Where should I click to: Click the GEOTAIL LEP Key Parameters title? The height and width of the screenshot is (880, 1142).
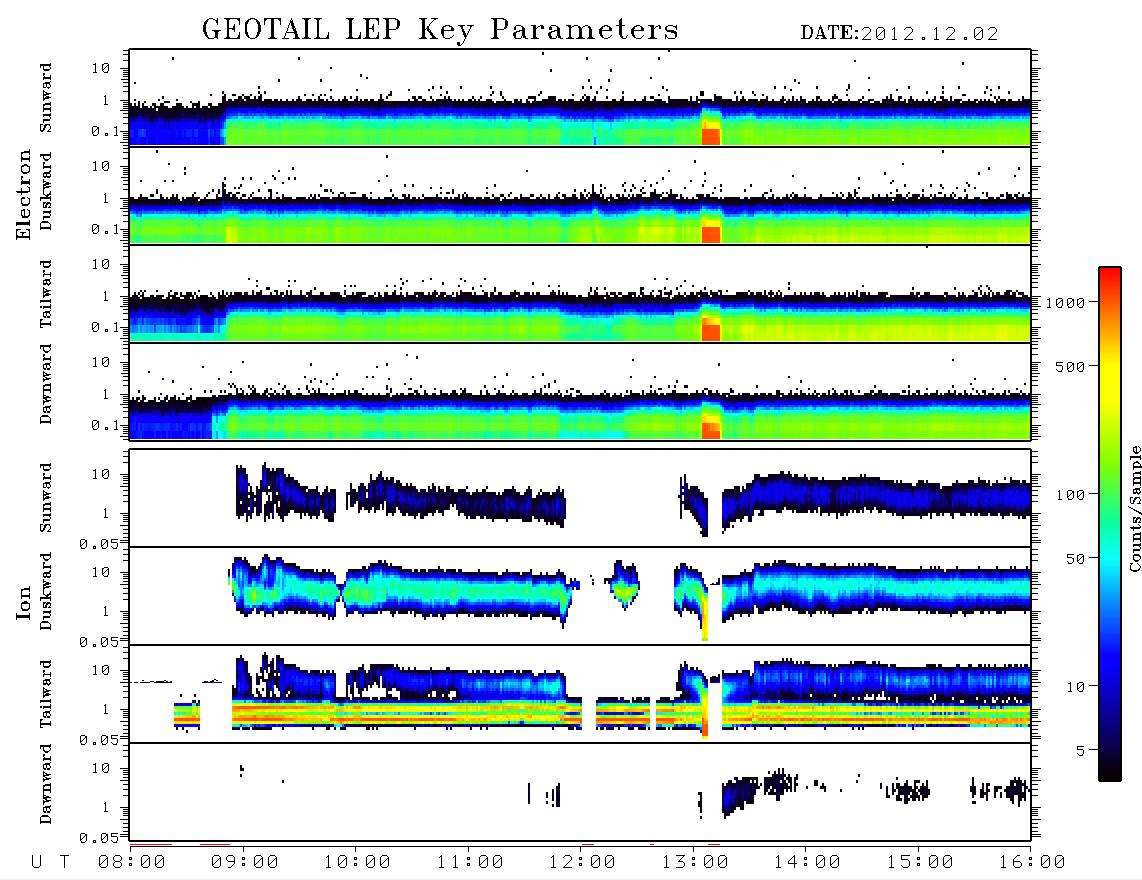440,30
